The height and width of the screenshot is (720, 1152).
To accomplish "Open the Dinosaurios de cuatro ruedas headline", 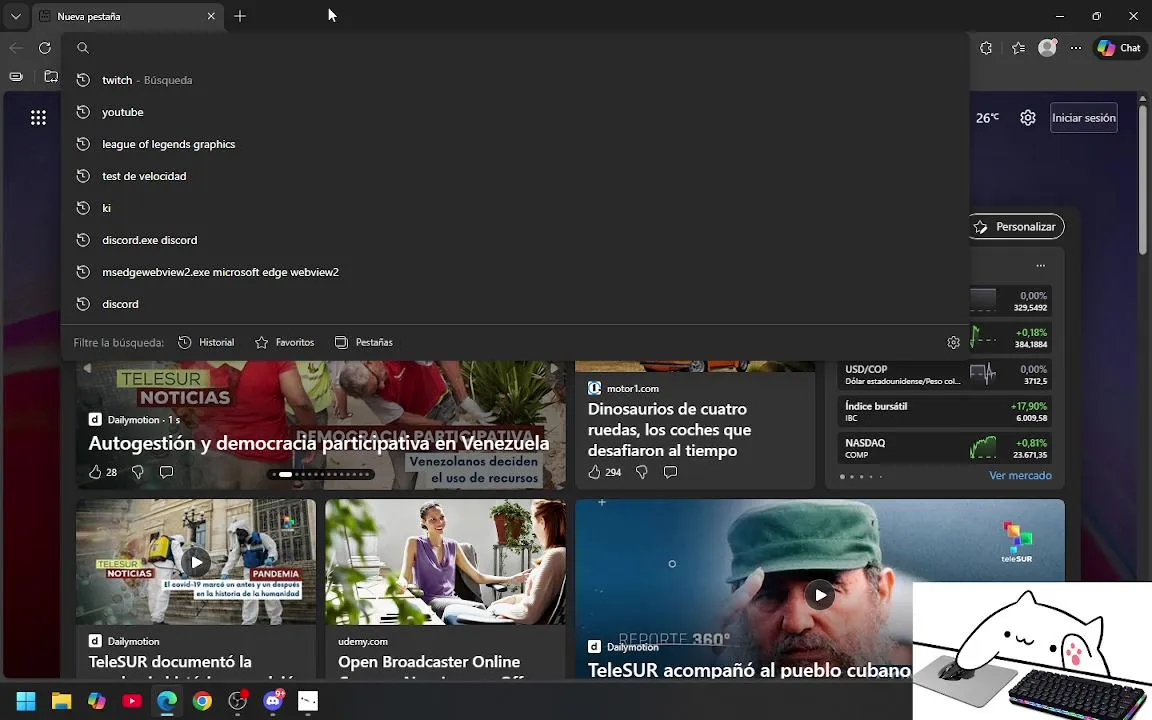I will coord(669,430).
